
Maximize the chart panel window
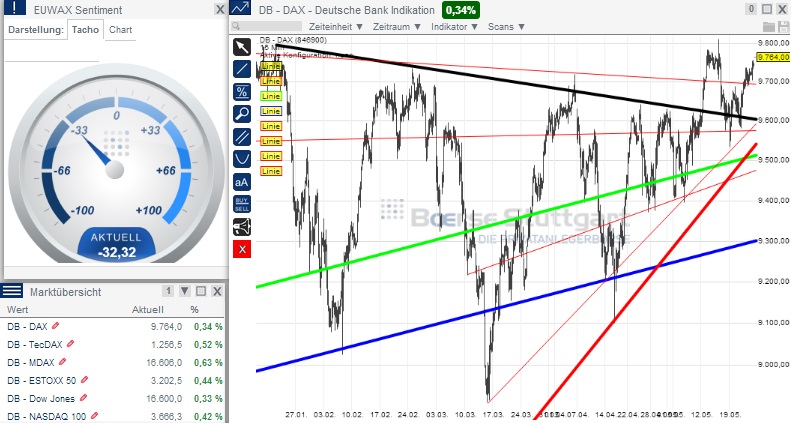(767, 9)
